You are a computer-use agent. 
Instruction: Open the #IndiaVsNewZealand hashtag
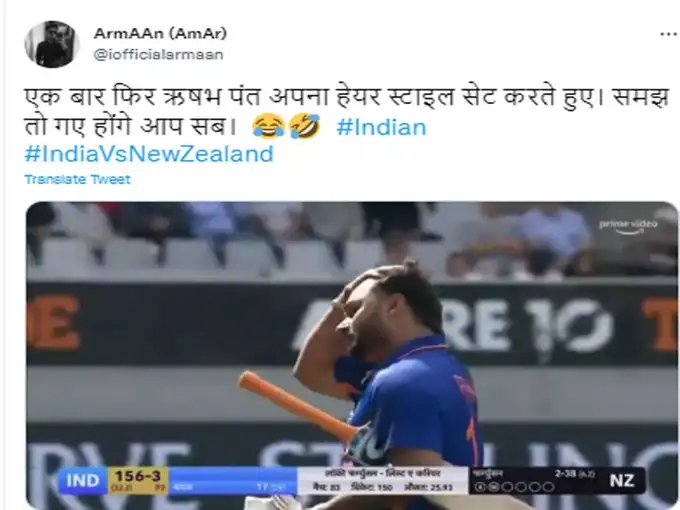point(149,154)
